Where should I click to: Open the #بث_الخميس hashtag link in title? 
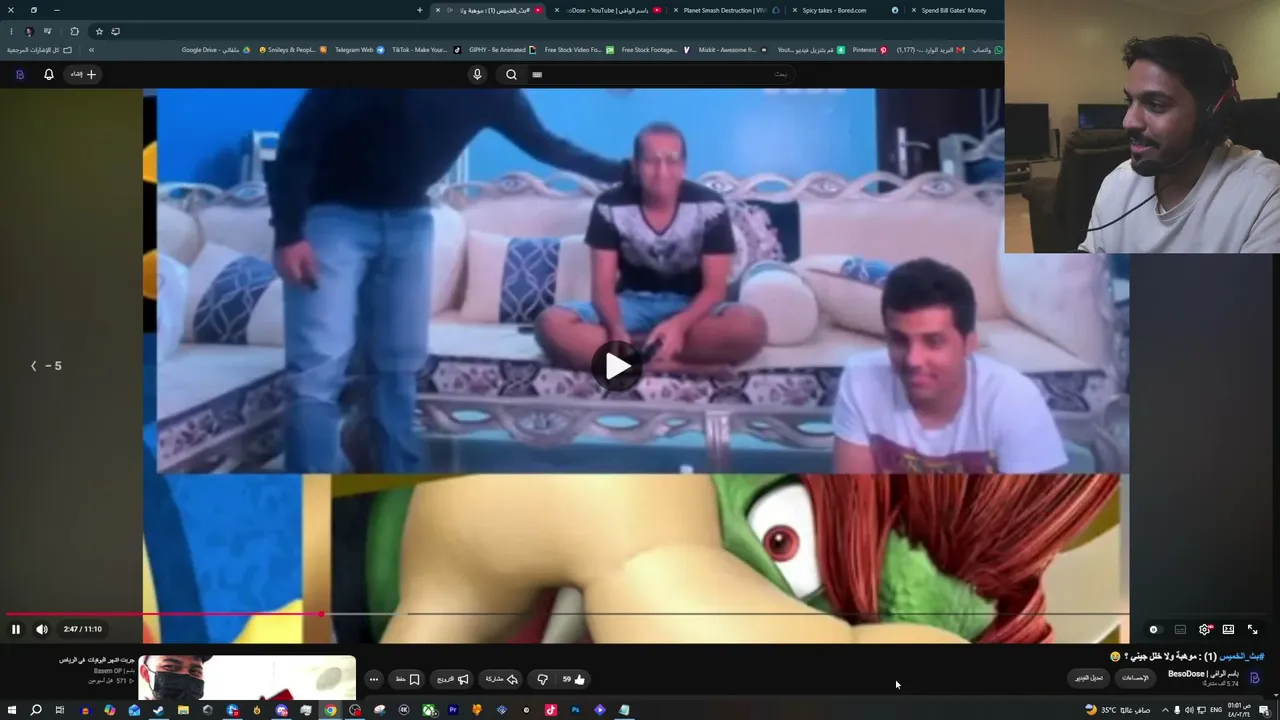tap(1241, 656)
